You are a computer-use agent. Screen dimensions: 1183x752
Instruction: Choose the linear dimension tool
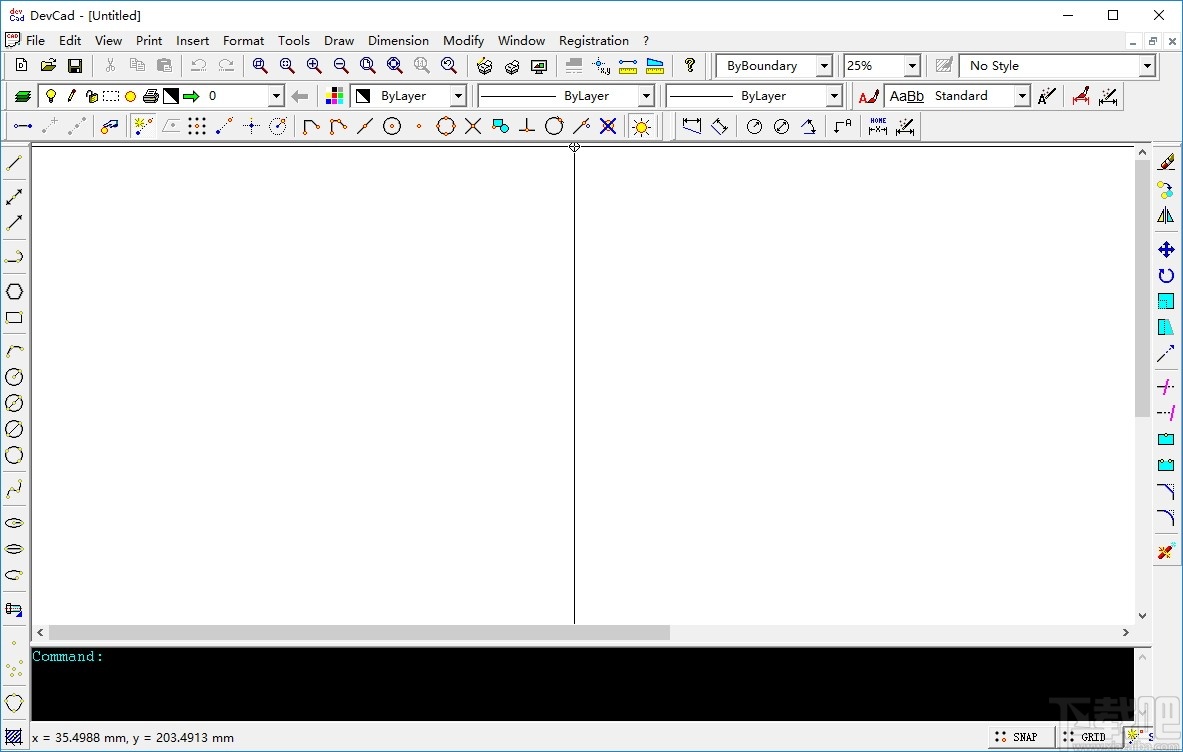tap(692, 126)
